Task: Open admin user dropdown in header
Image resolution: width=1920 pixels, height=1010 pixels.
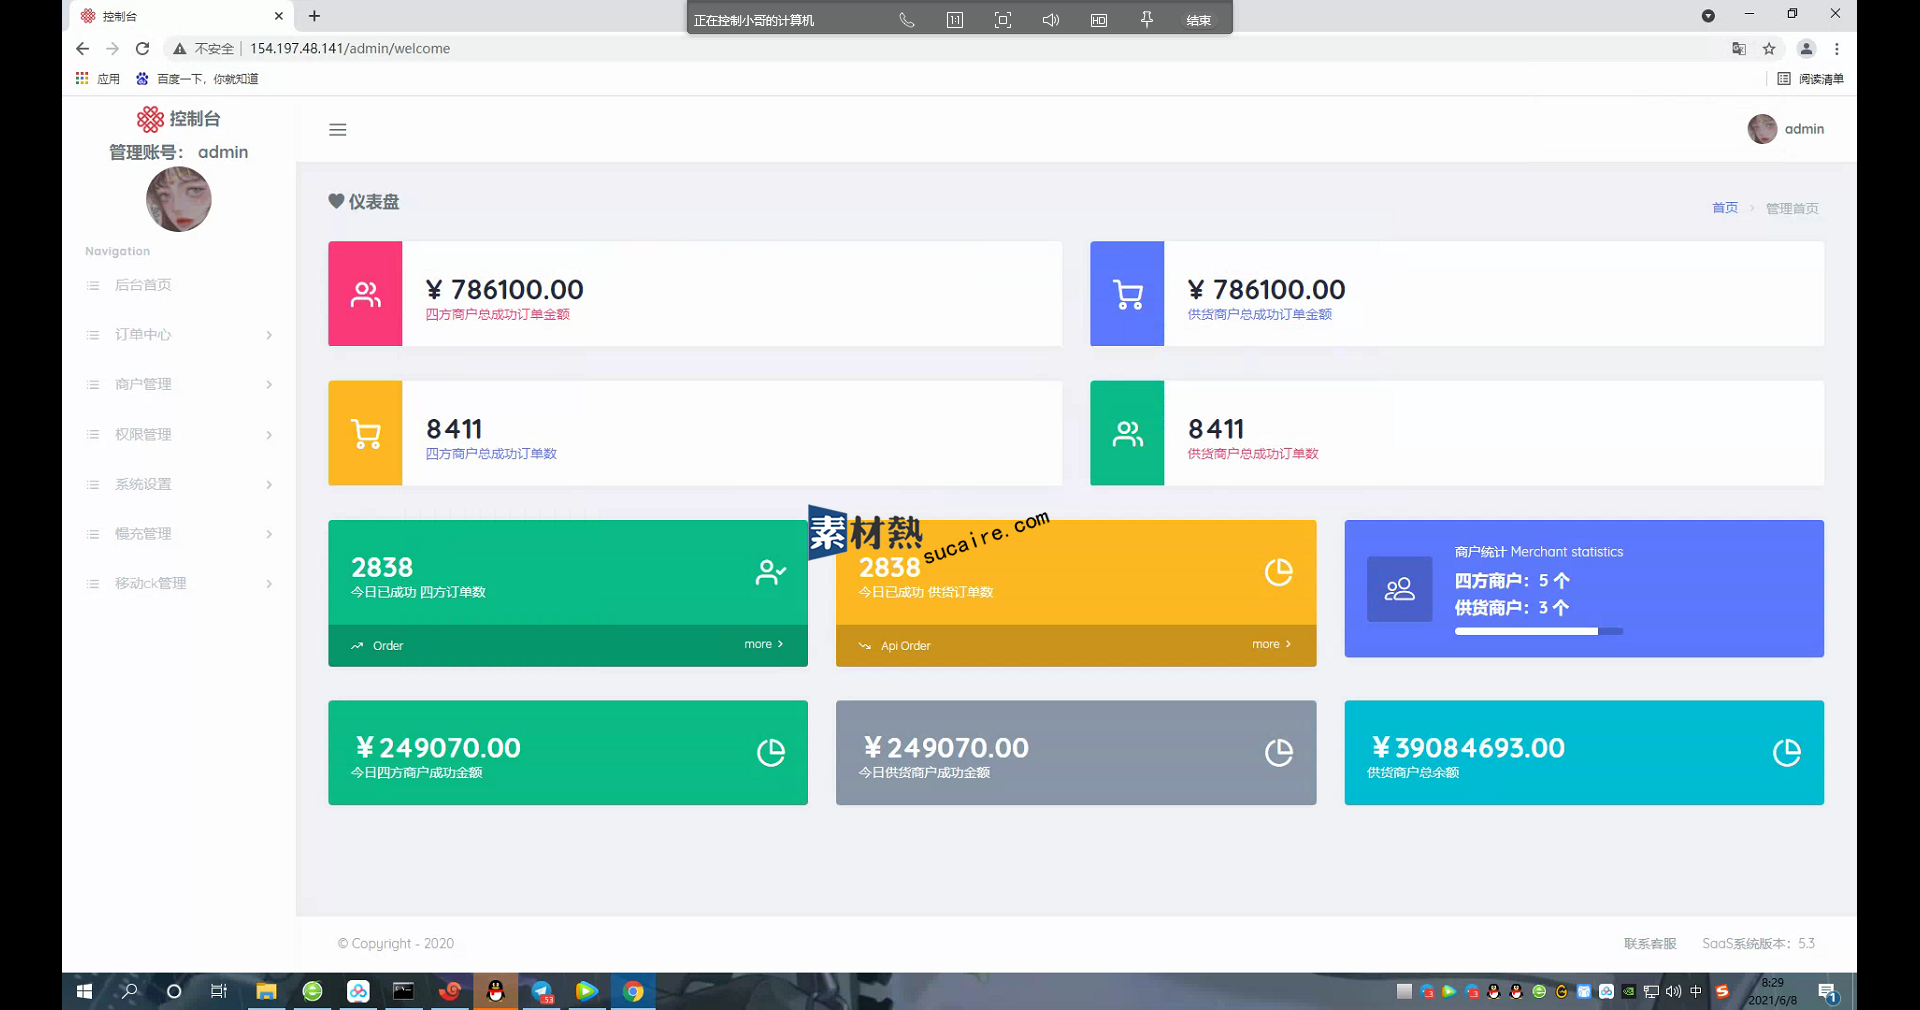Action: (x=1786, y=129)
